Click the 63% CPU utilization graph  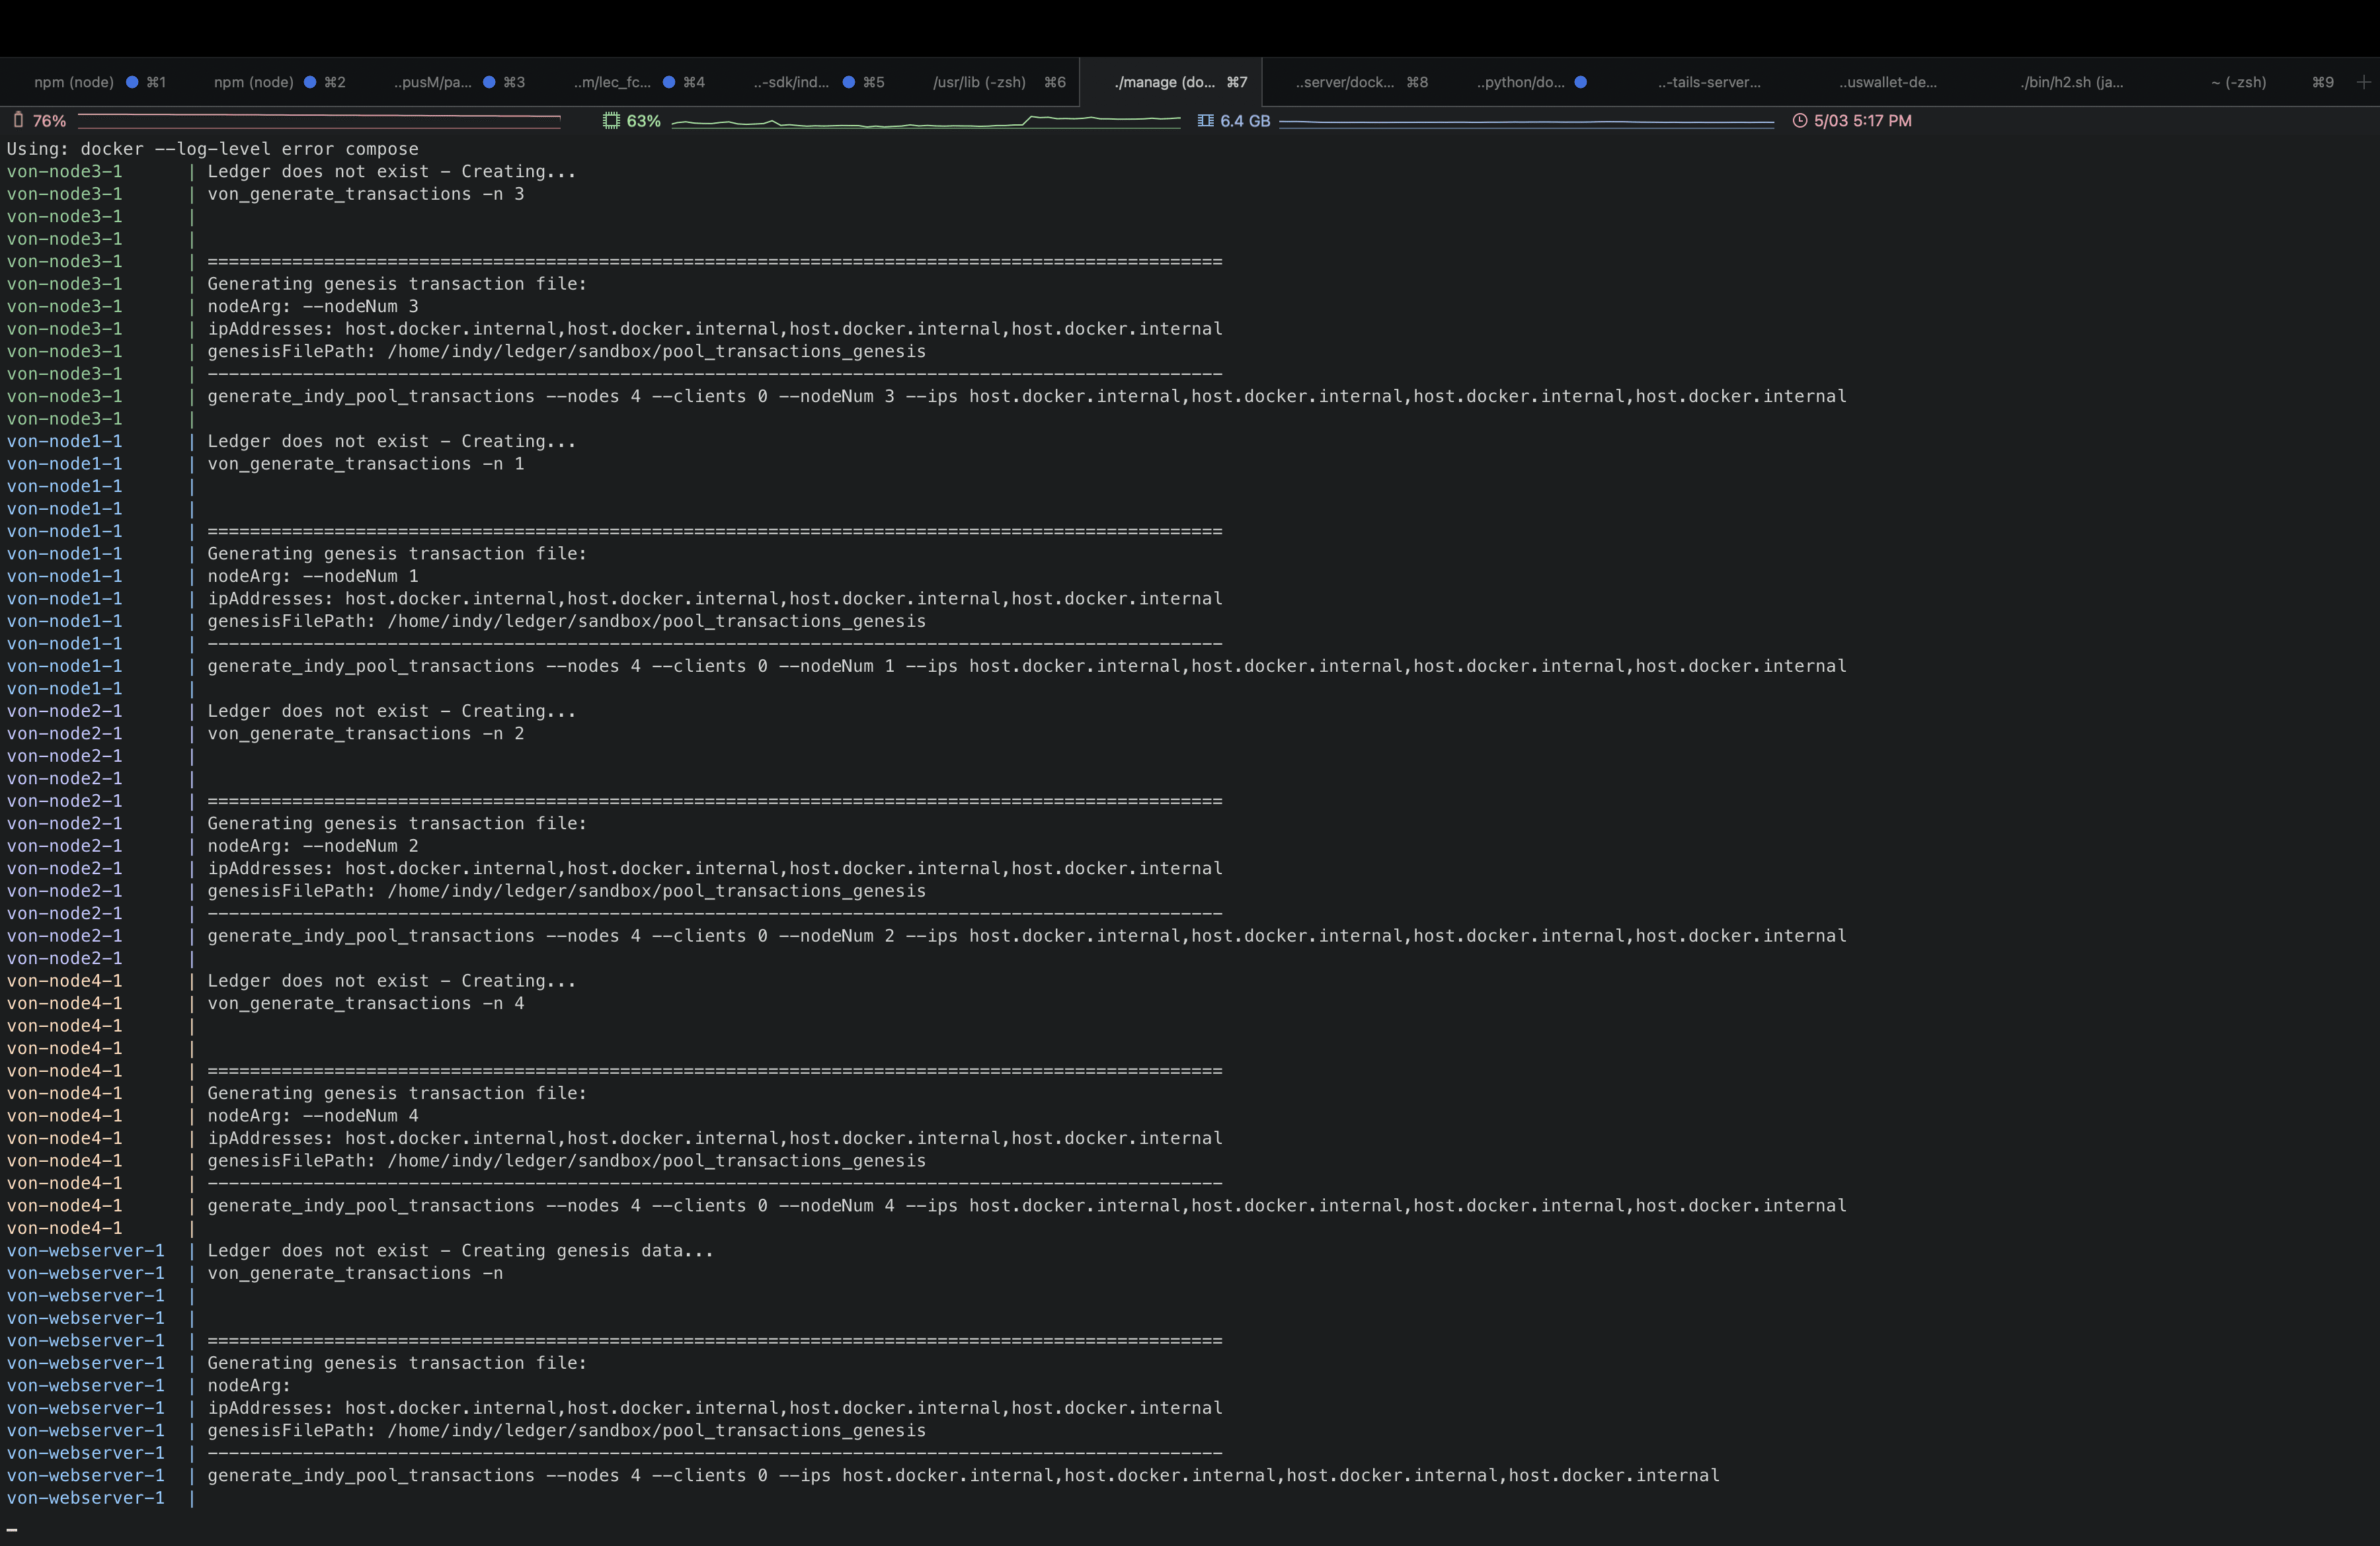coord(926,121)
